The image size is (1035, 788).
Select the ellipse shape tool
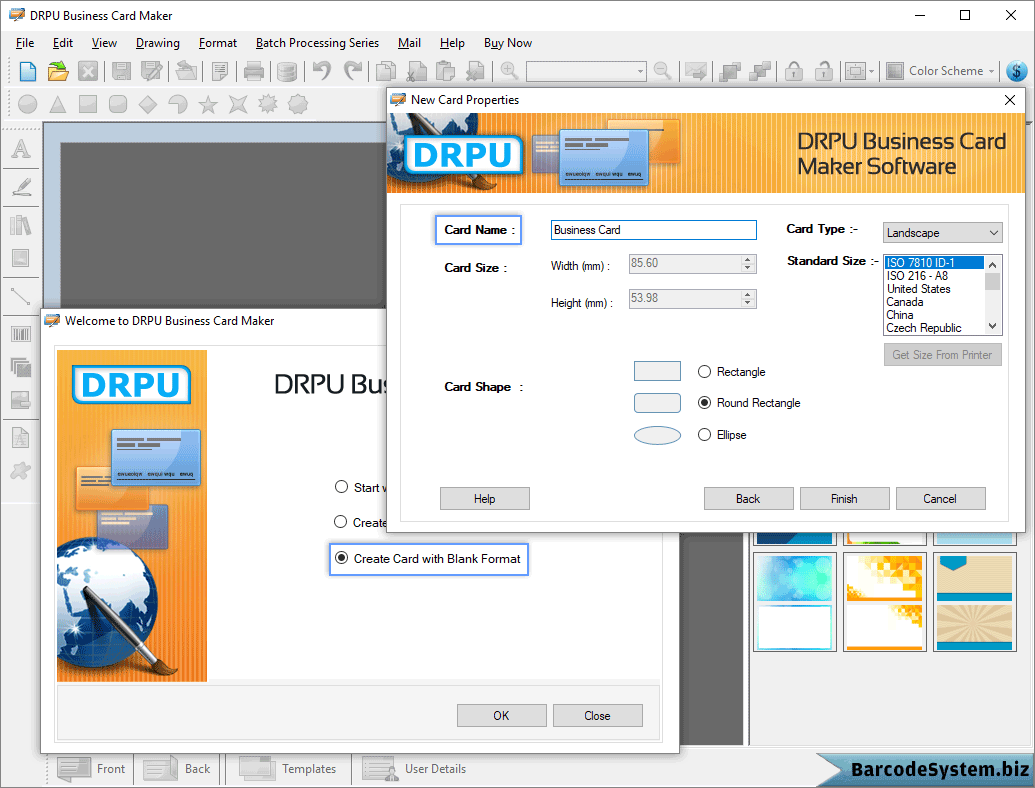[28, 104]
